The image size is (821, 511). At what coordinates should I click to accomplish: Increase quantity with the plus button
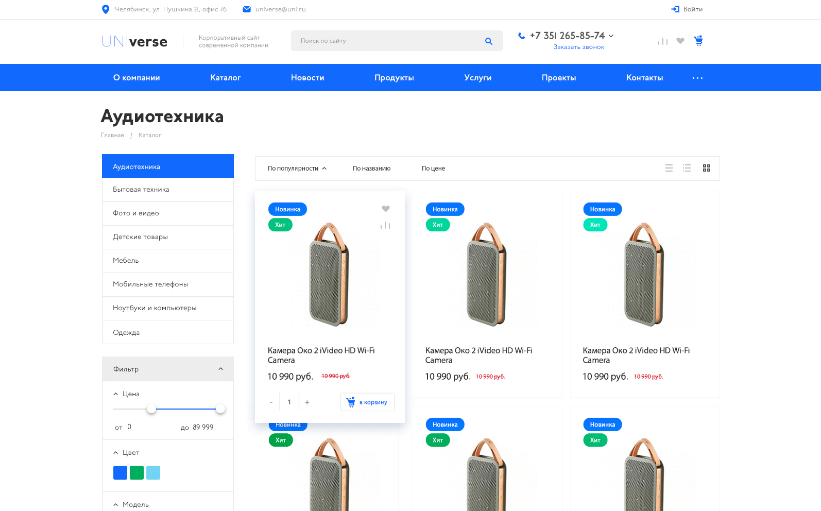pos(307,402)
